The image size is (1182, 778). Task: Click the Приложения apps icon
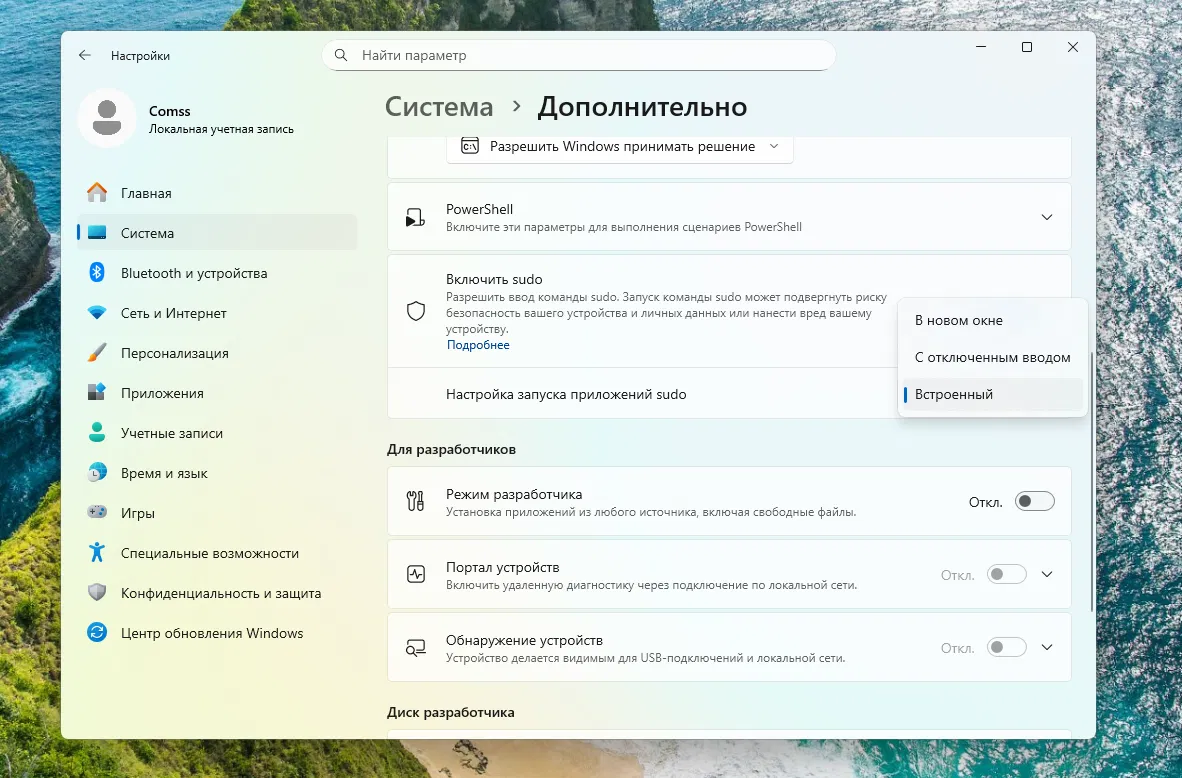point(96,393)
